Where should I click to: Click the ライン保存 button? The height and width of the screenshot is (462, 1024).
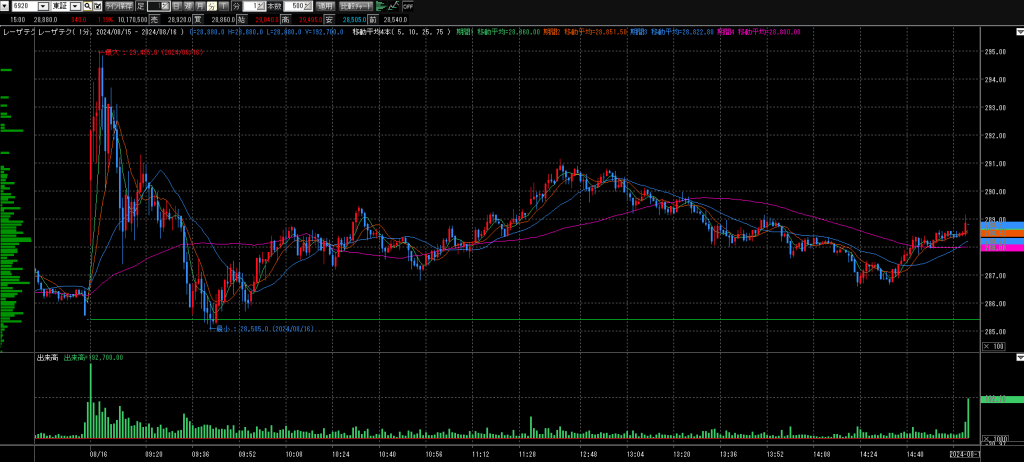click(x=119, y=6)
